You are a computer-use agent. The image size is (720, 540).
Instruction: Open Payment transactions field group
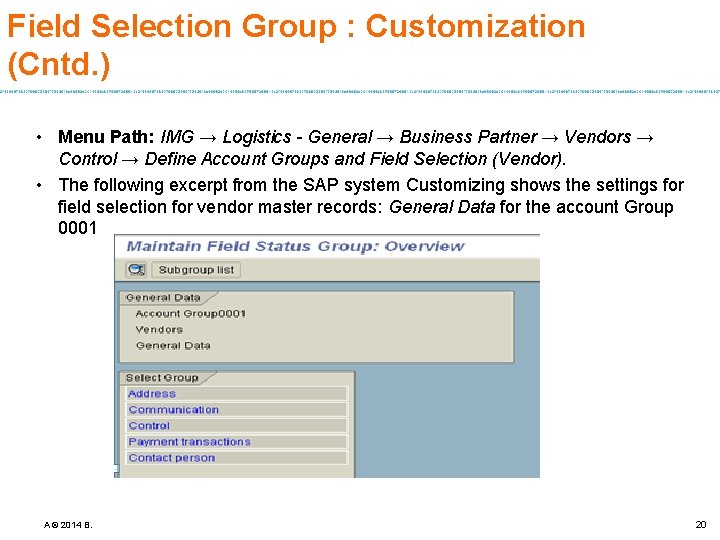click(x=236, y=442)
